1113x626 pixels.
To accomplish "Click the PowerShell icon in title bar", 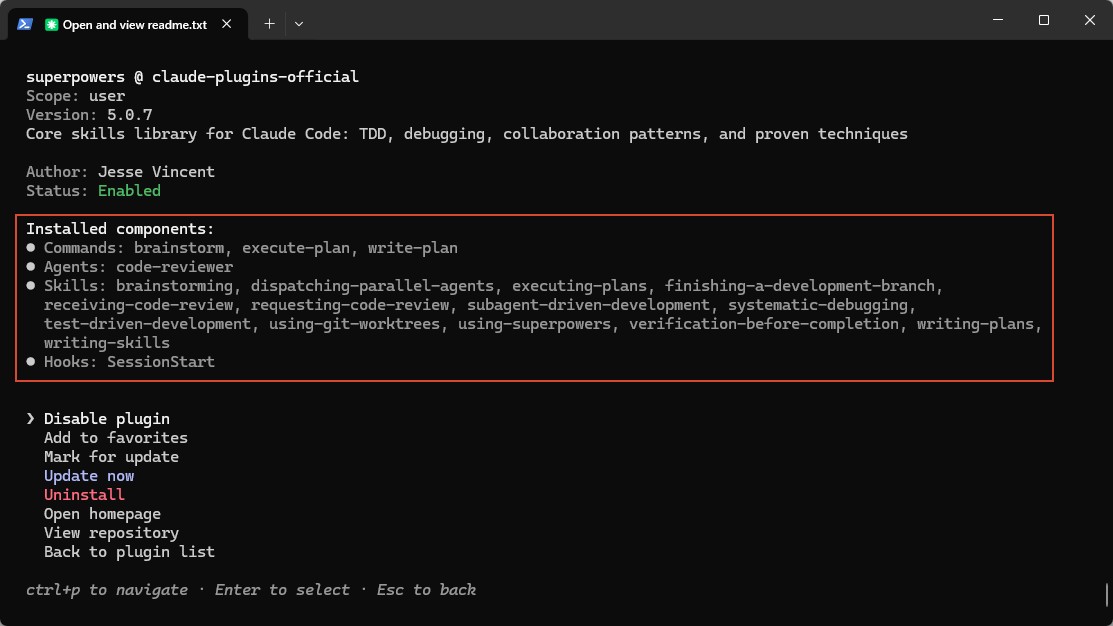I will (23, 23).
